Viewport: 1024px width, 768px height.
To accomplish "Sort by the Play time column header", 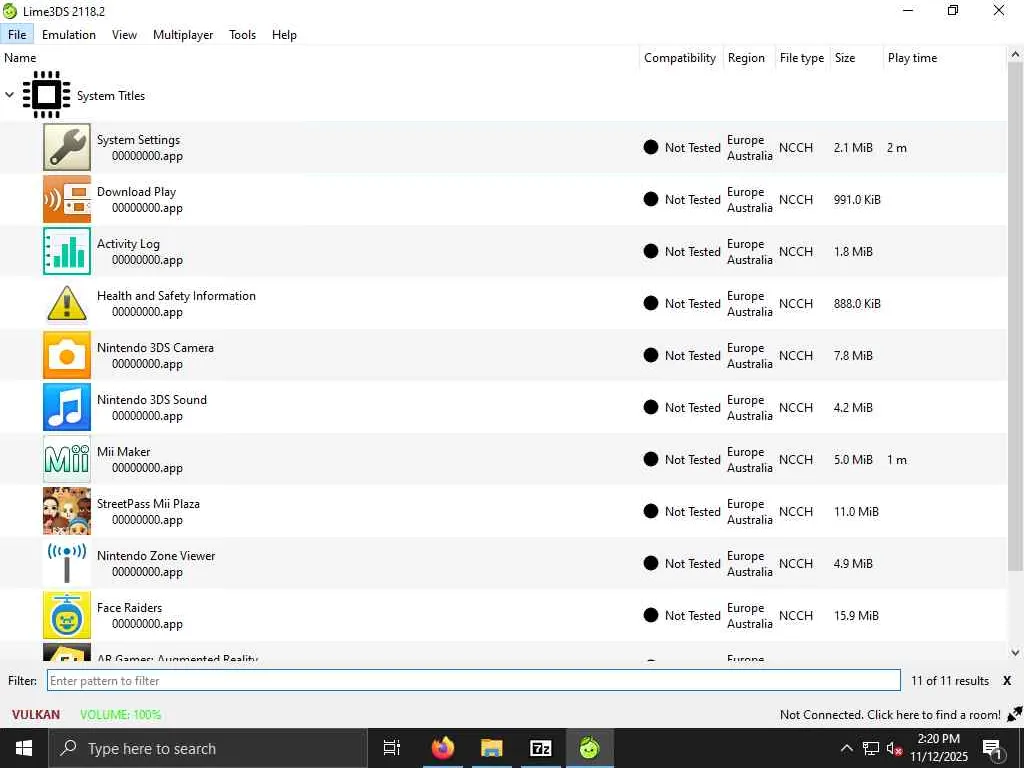I will (944, 57).
